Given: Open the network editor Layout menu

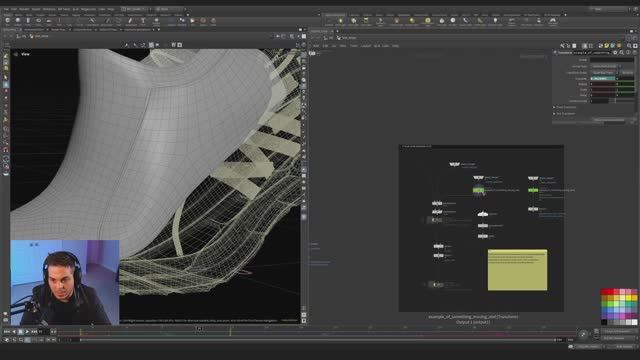Looking at the screenshot, I should tap(366, 46).
